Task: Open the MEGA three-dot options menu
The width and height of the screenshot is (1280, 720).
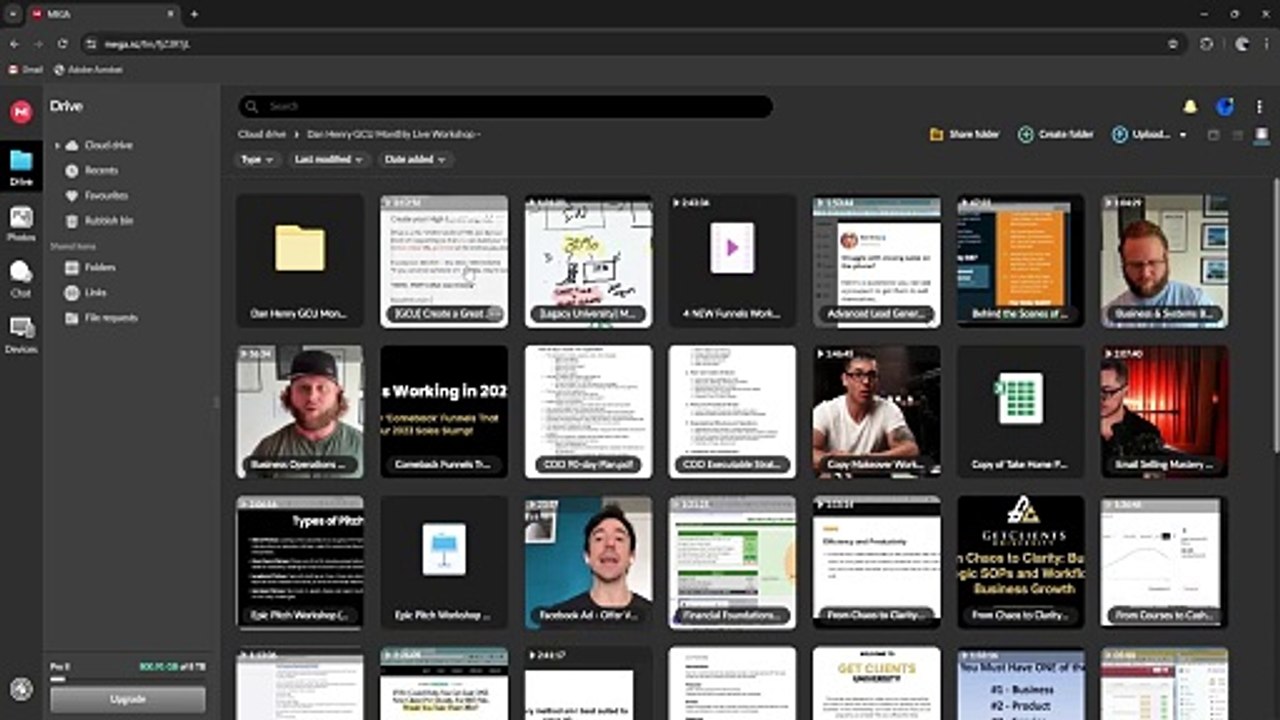Action: tap(1259, 107)
